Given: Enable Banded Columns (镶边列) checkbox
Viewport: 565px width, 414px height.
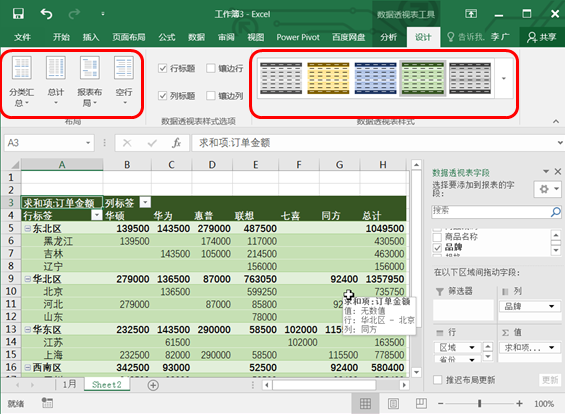Looking at the screenshot, I should [210, 96].
